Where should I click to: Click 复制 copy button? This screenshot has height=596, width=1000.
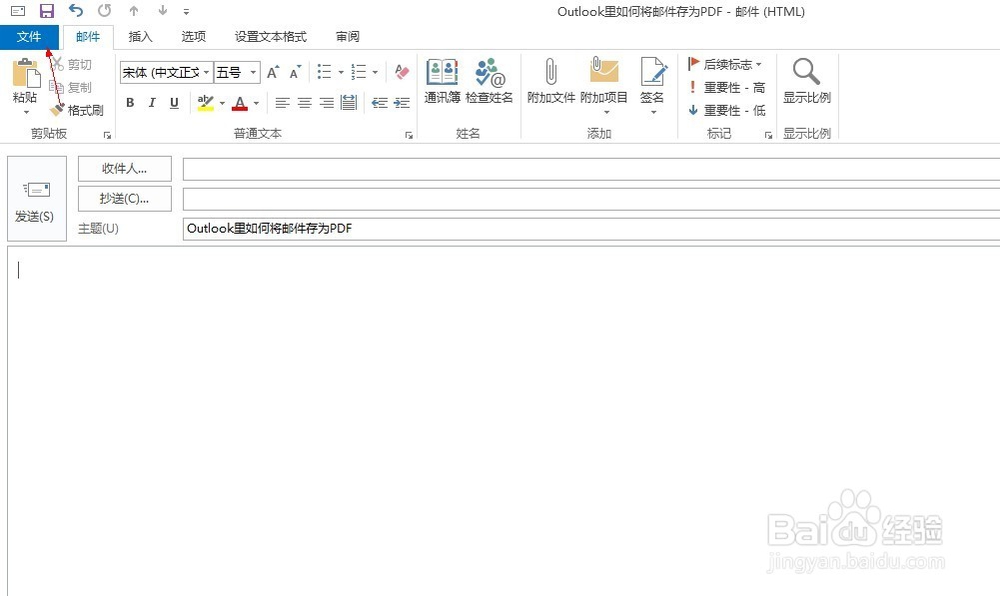pos(71,87)
